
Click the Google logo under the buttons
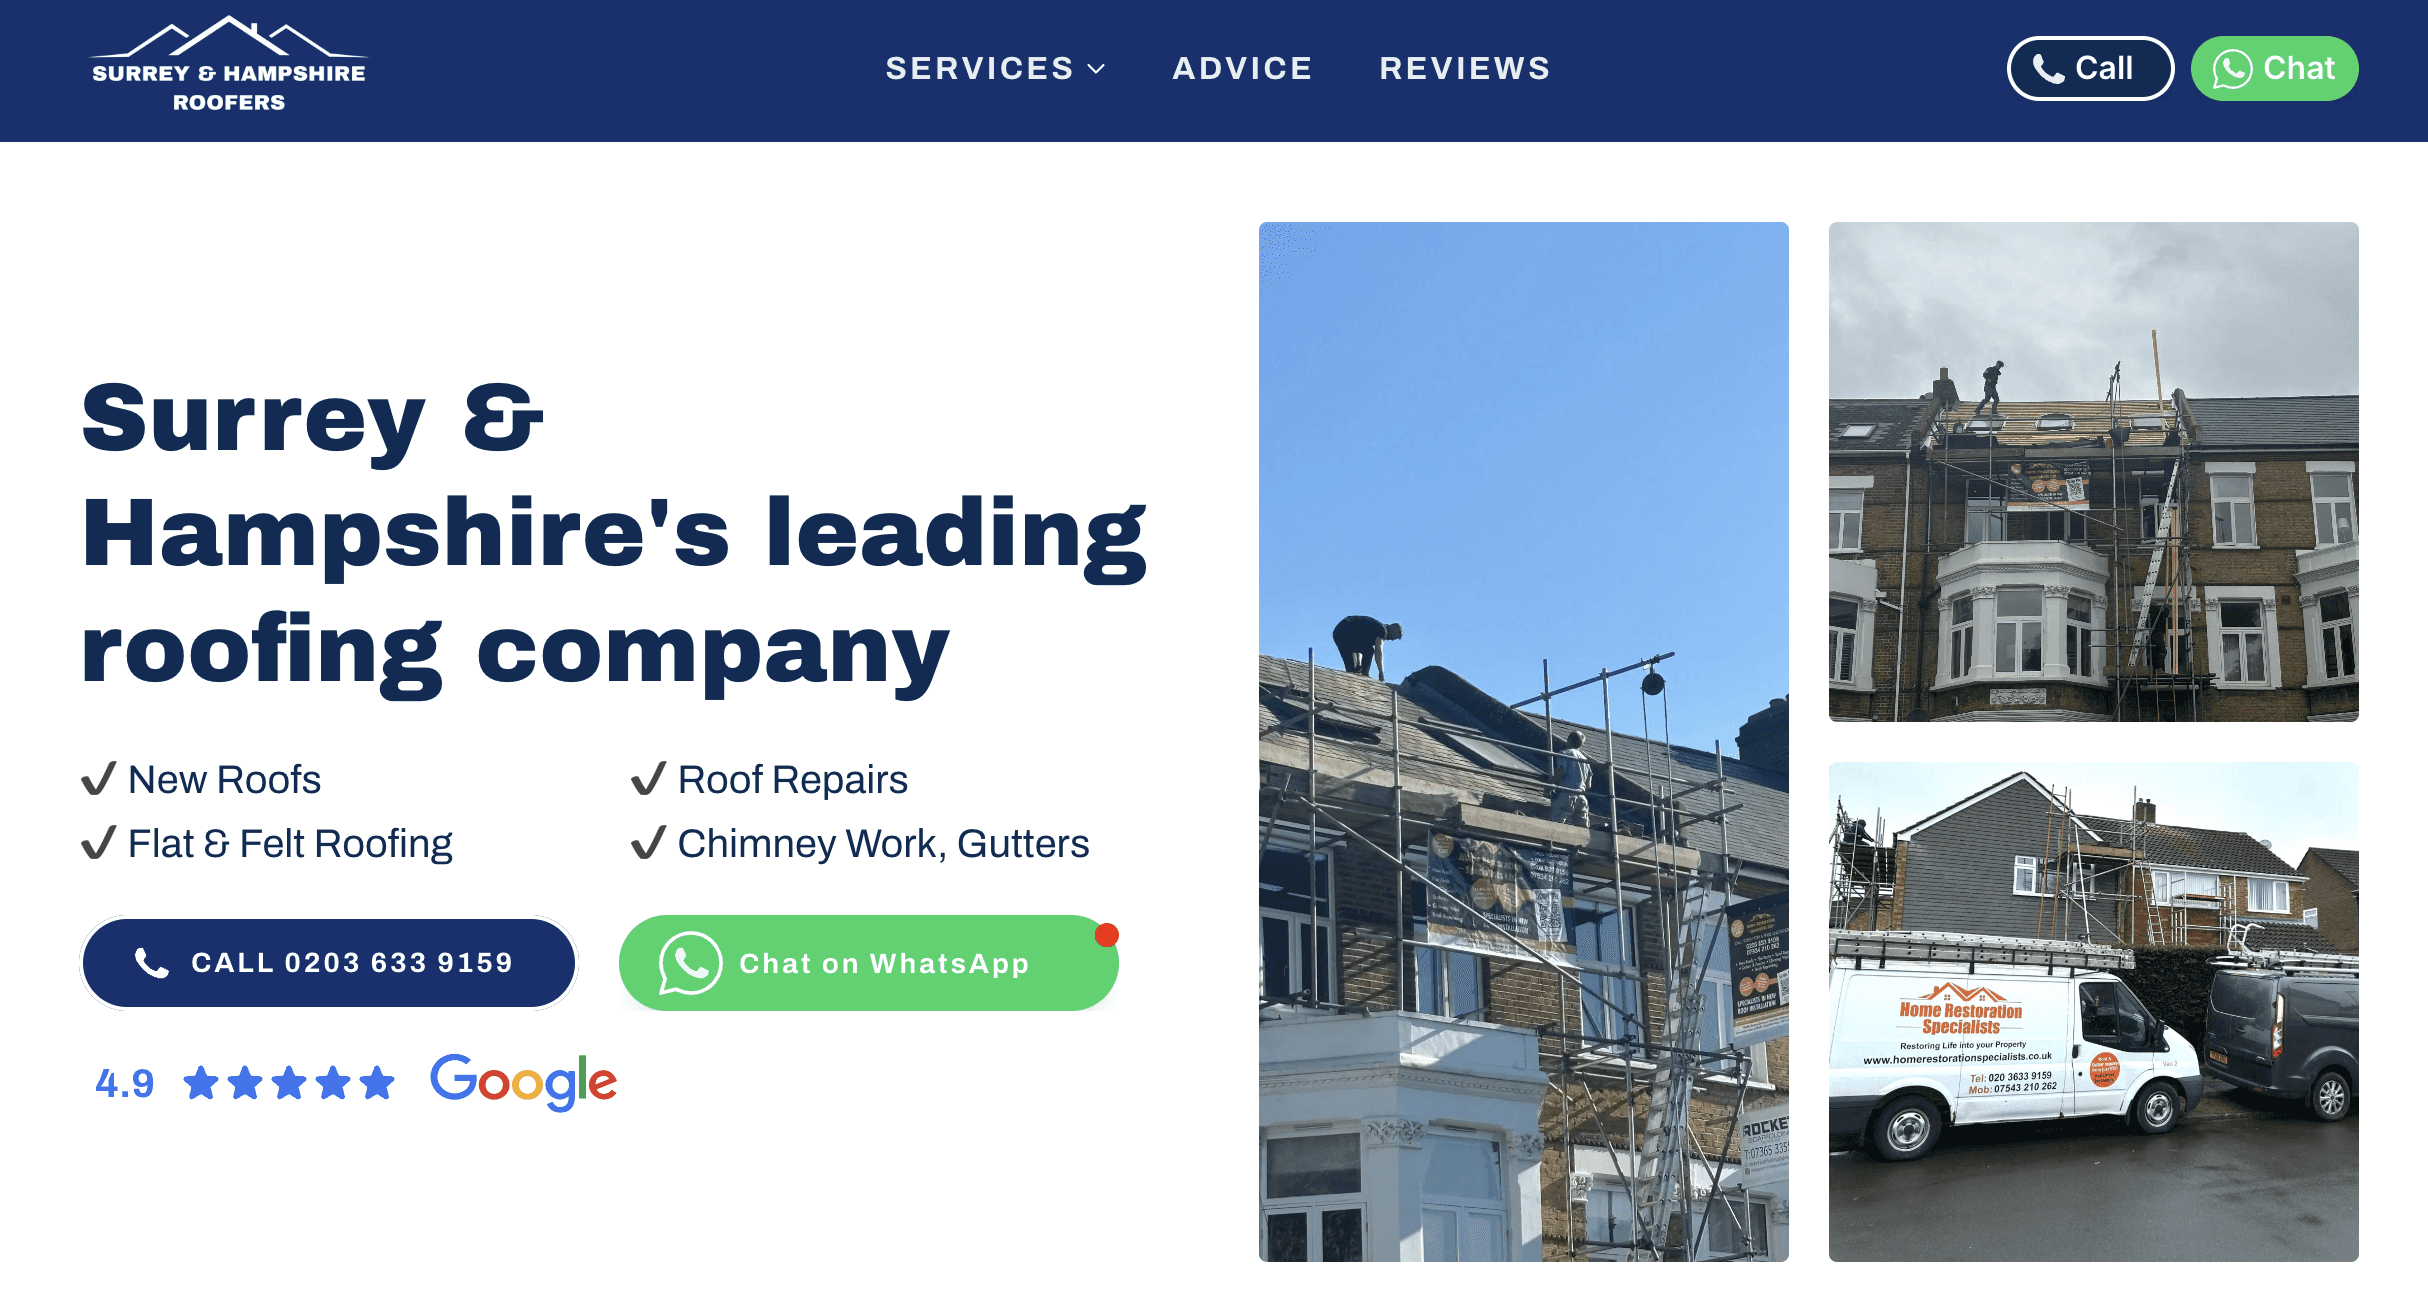tap(523, 1082)
